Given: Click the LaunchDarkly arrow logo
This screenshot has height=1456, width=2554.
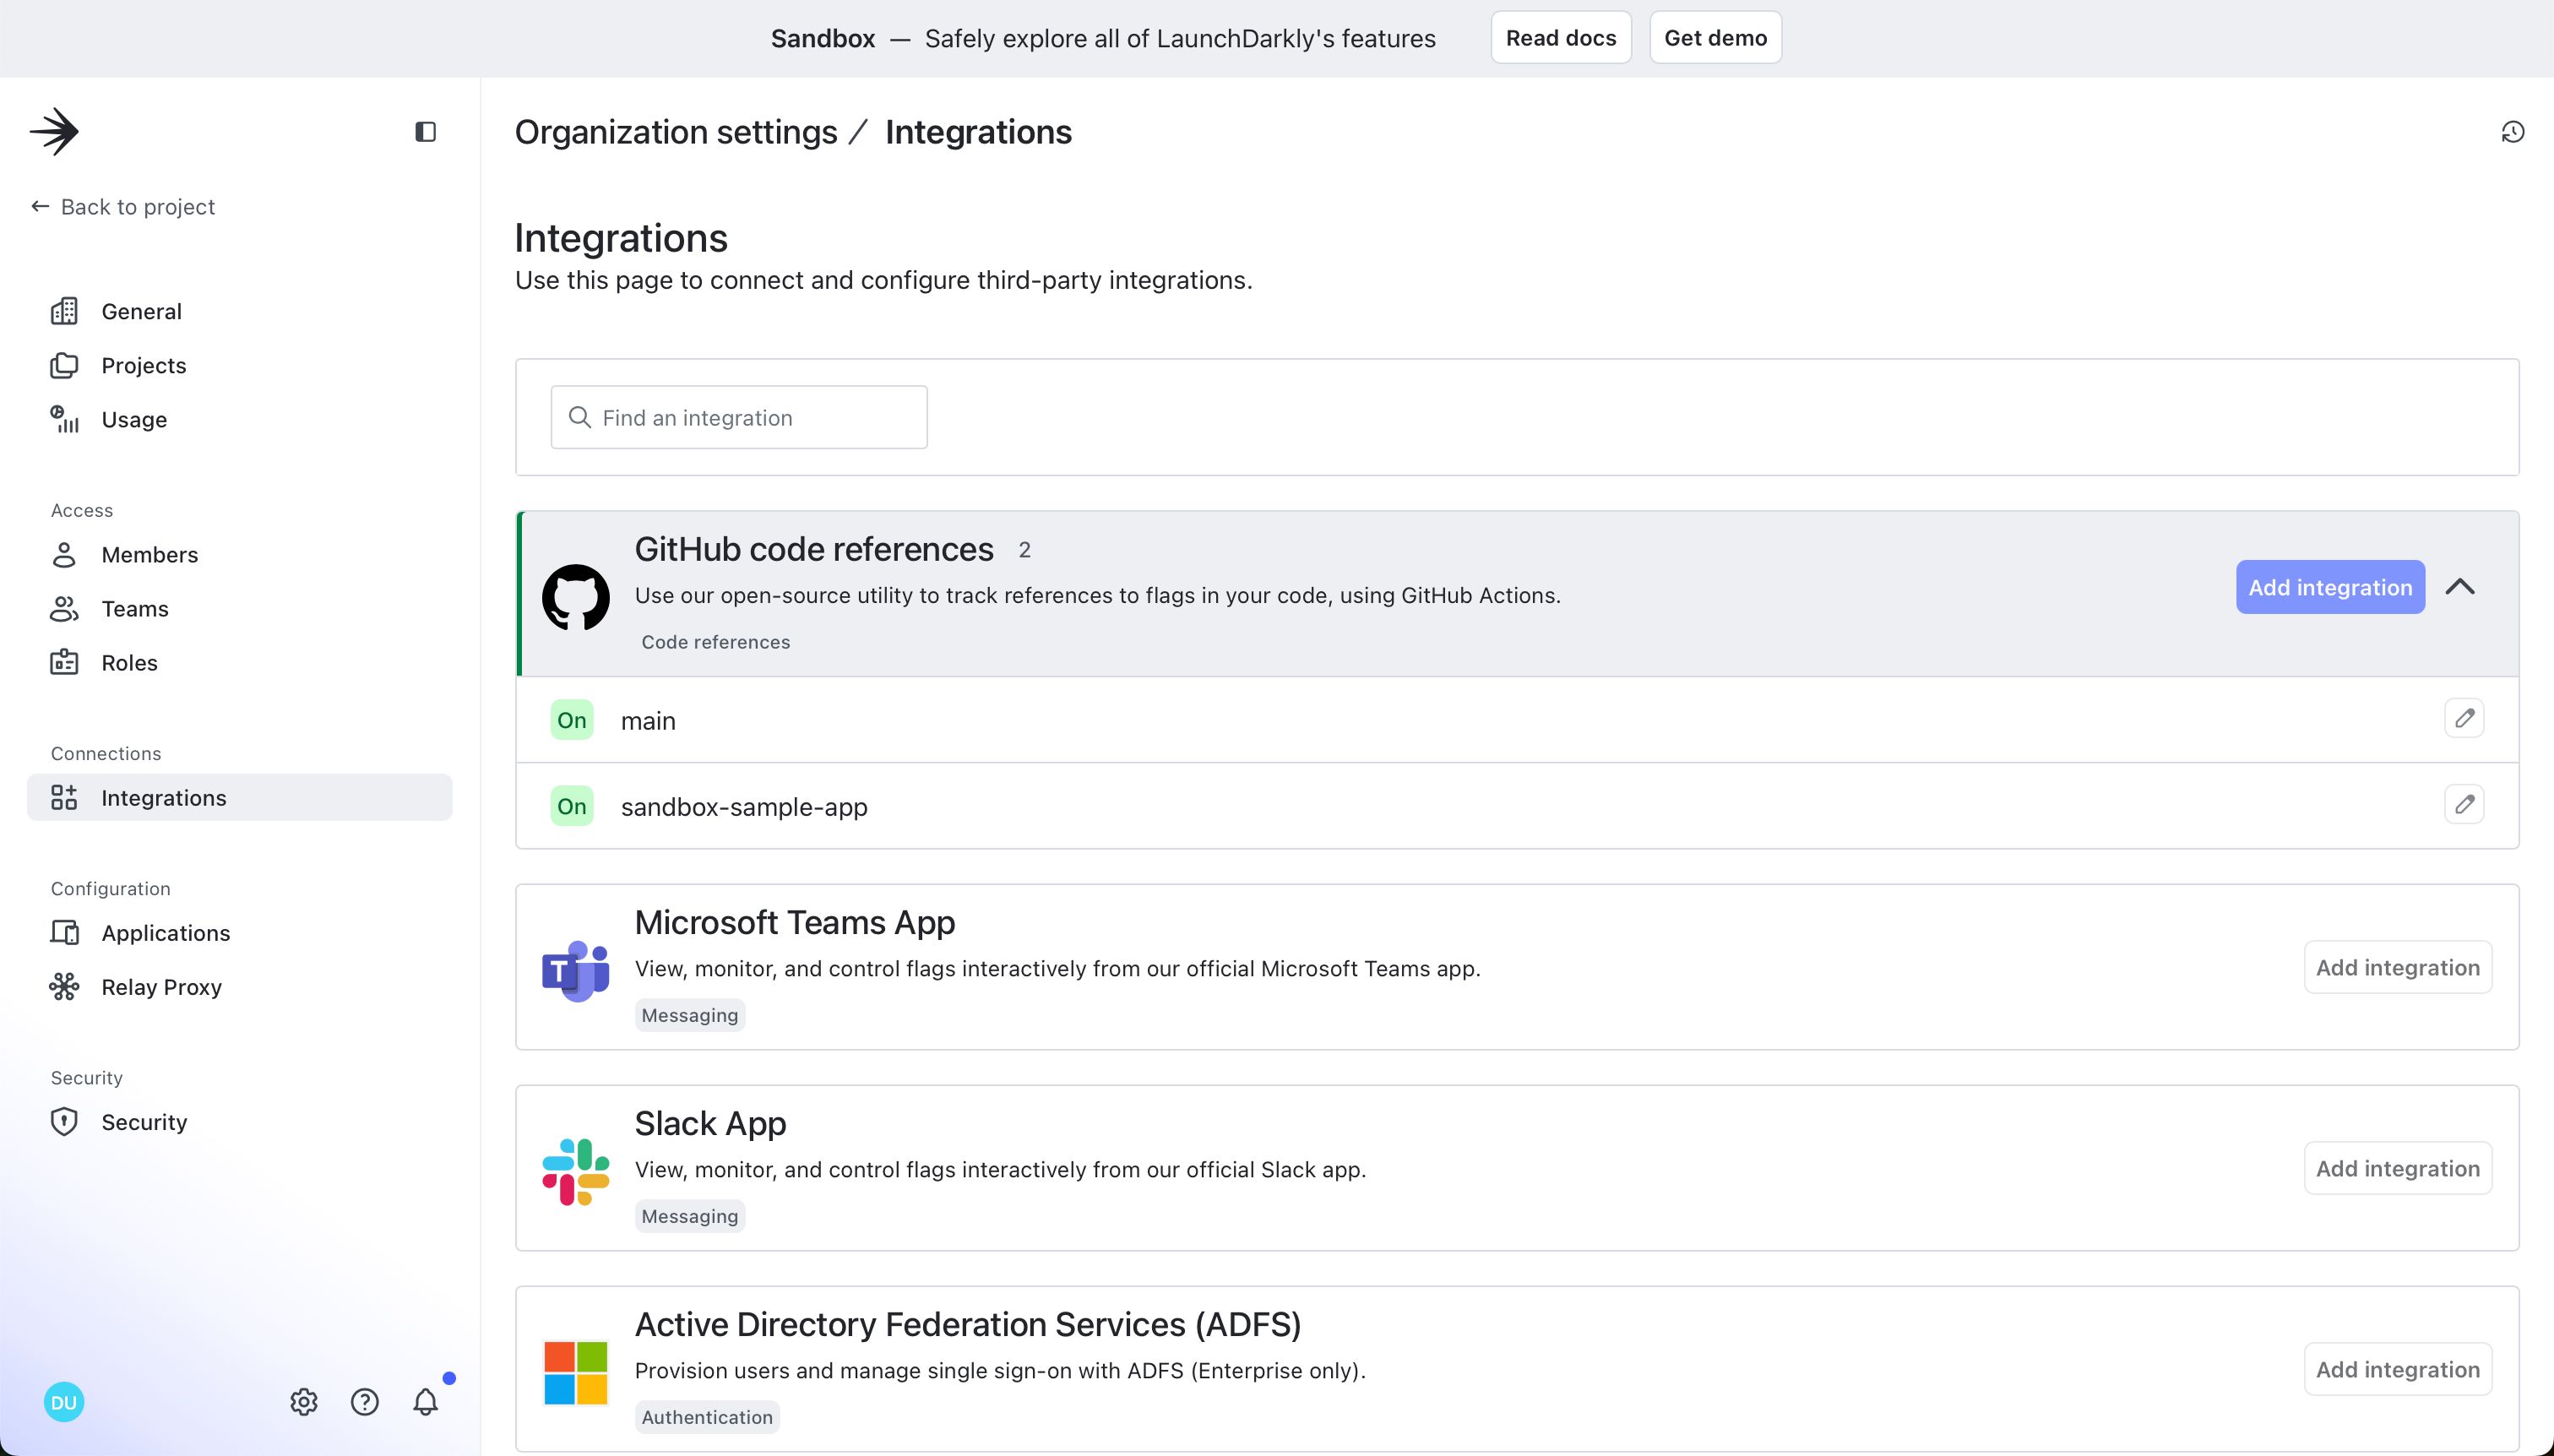Looking at the screenshot, I should 54,131.
